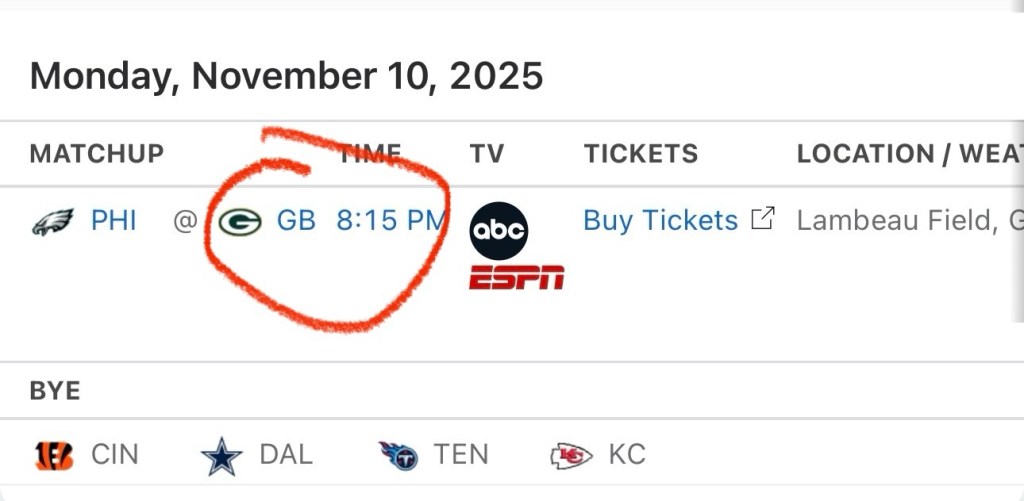
Task: Click the TICKETS column header
Action: (641, 154)
